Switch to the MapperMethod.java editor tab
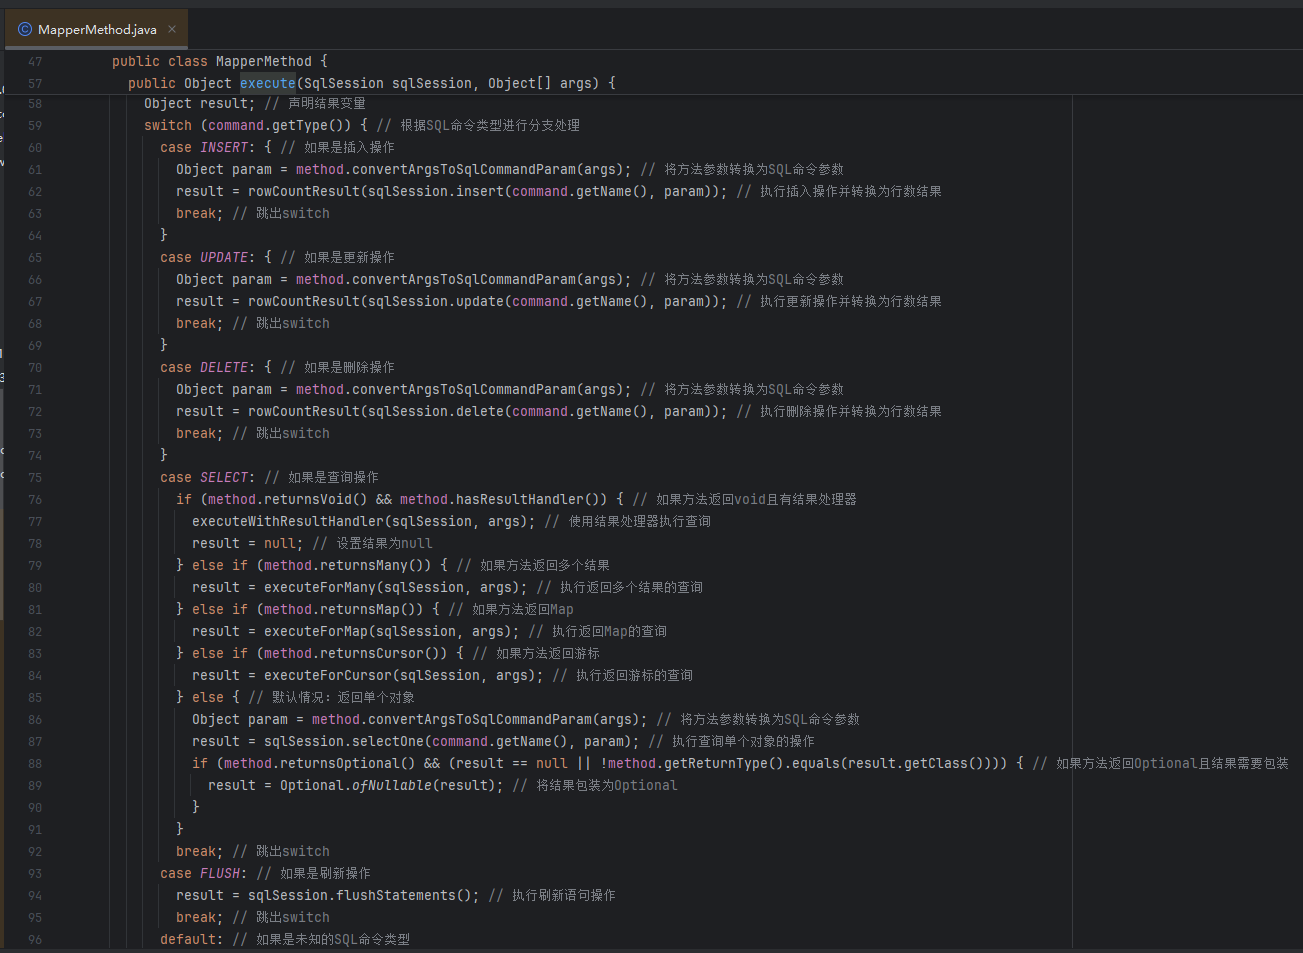Image resolution: width=1303 pixels, height=953 pixels. coord(97,30)
